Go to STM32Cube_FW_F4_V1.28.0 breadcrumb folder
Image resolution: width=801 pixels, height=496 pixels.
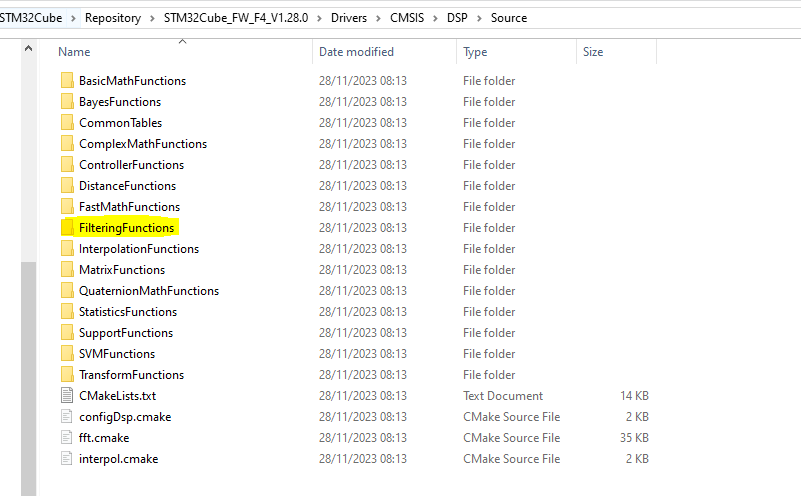coord(236,18)
